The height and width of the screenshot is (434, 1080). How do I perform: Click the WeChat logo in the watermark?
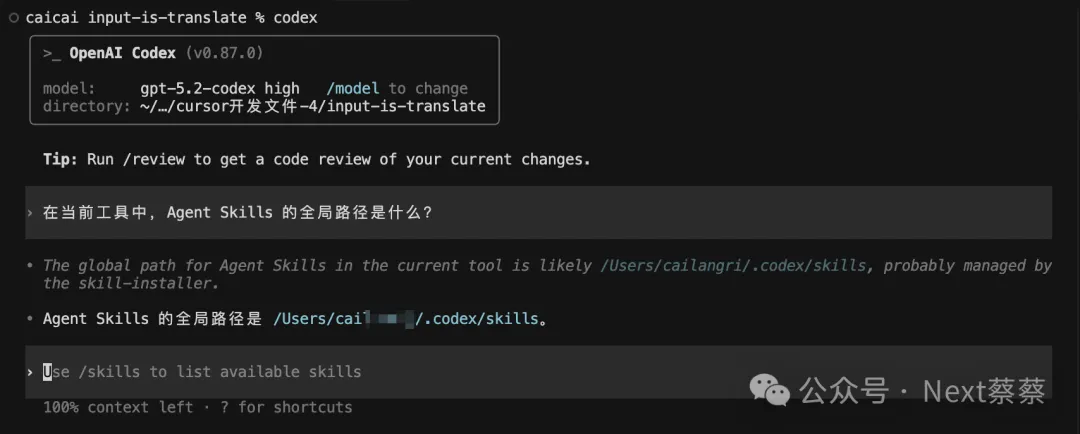click(772, 390)
